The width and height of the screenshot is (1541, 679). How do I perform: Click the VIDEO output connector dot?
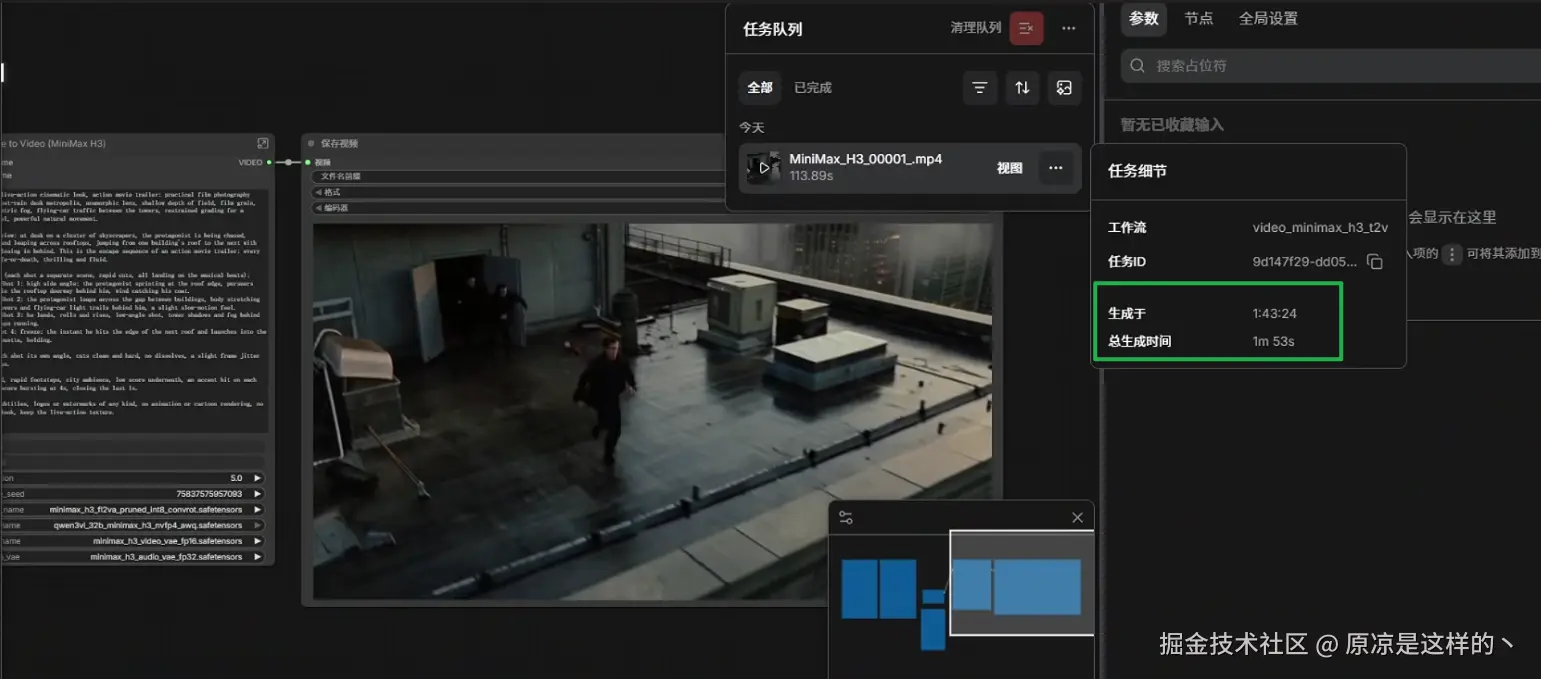point(270,162)
